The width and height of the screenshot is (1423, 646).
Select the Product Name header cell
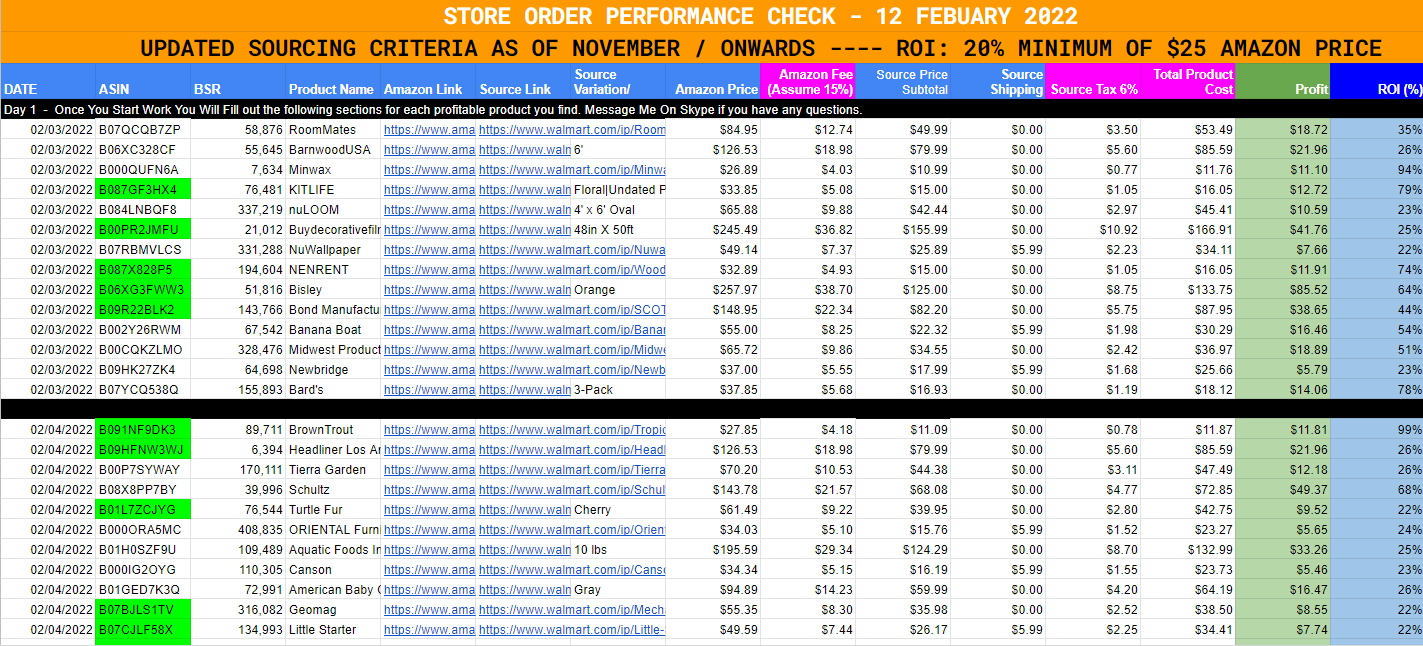333,81
